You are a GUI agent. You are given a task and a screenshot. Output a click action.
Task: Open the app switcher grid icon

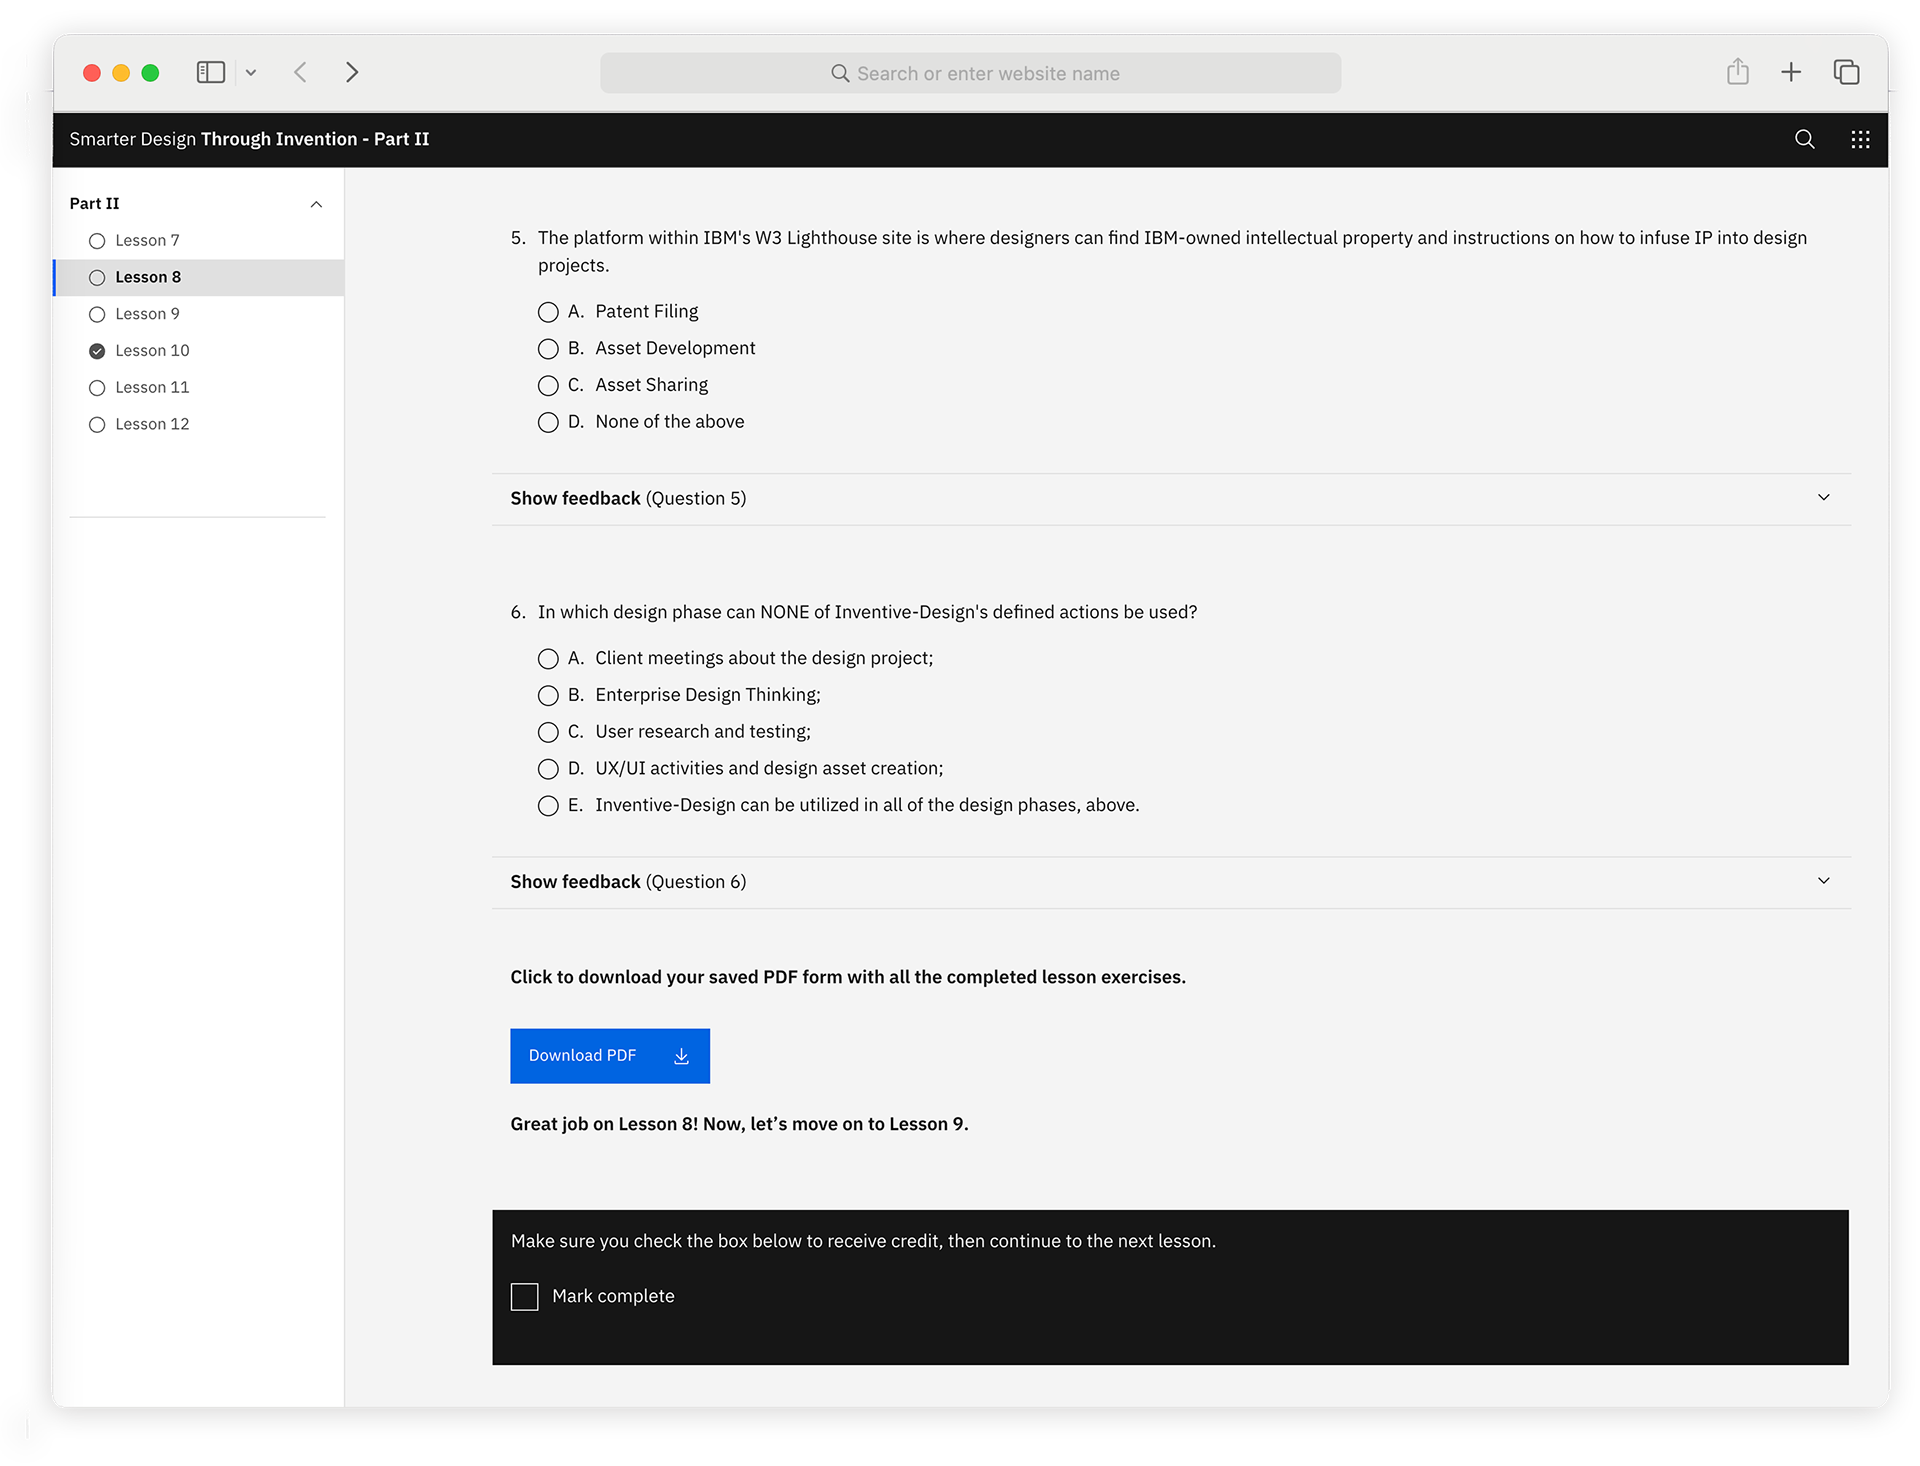tap(1860, 139)
